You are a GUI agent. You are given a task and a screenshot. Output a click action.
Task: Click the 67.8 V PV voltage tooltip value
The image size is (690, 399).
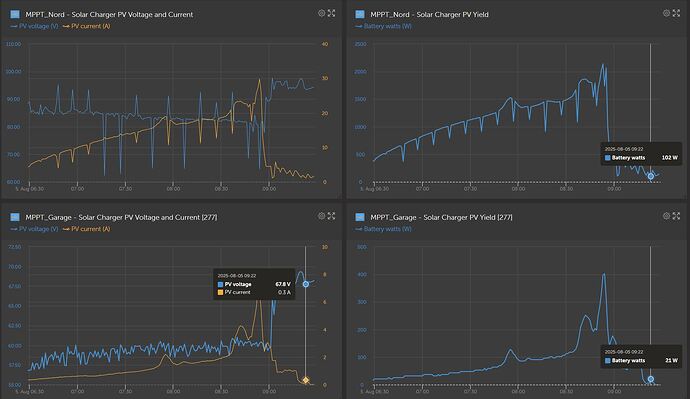(x=283, y=284)
